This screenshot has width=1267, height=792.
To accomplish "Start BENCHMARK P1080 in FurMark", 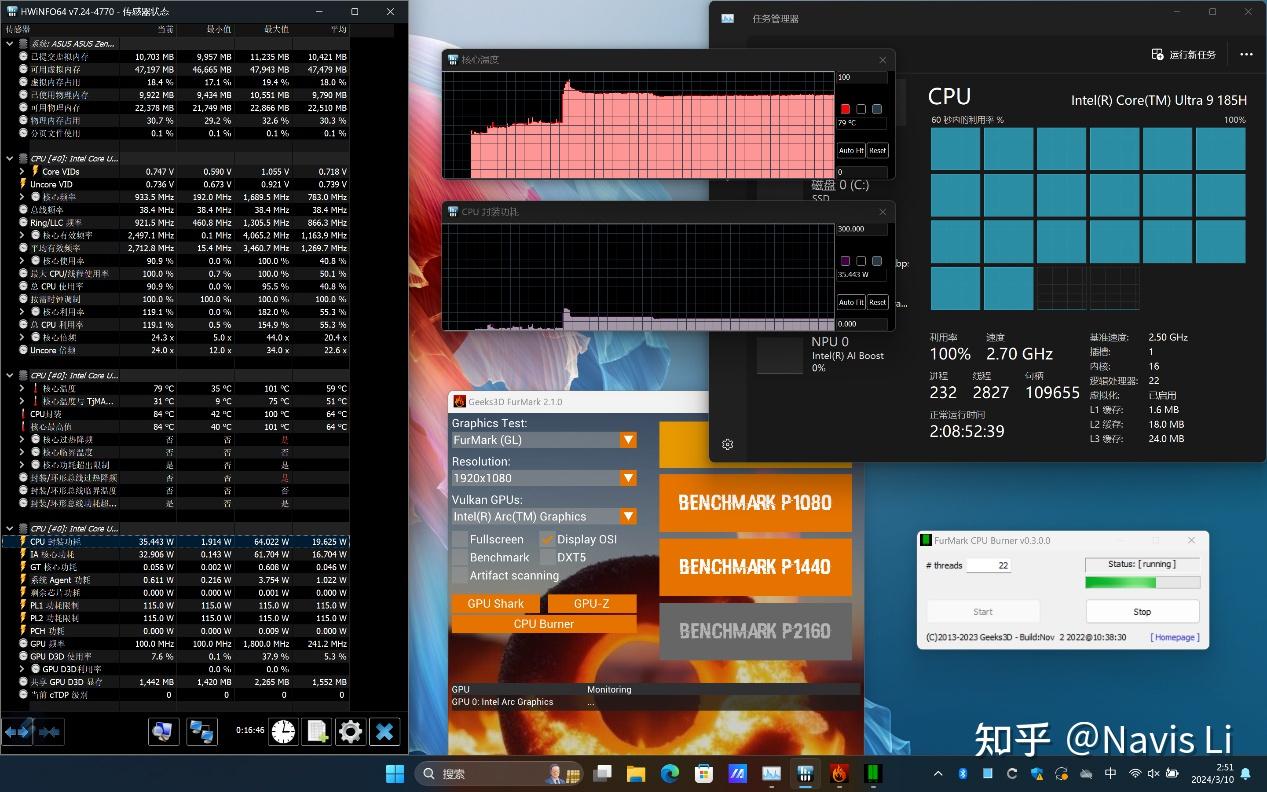I will (x=755, y=502).
